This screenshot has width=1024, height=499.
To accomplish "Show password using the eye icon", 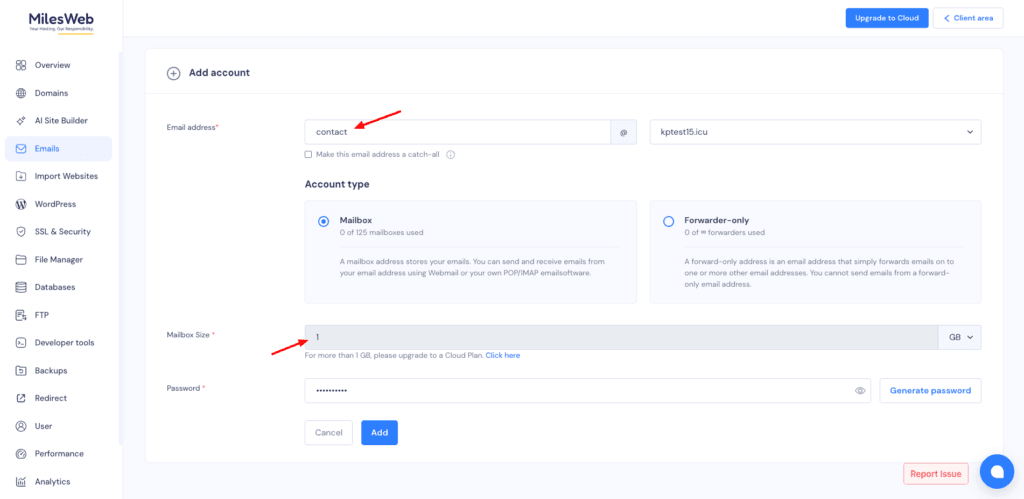I will (x=860, y=391).
